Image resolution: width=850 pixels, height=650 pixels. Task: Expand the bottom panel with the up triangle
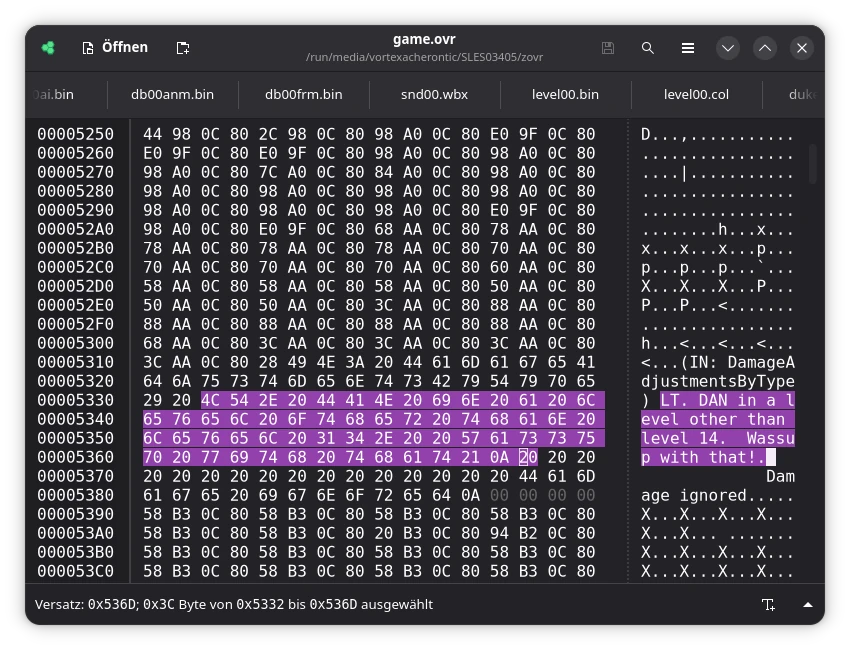pyautogui.click(x=808, y=604)
